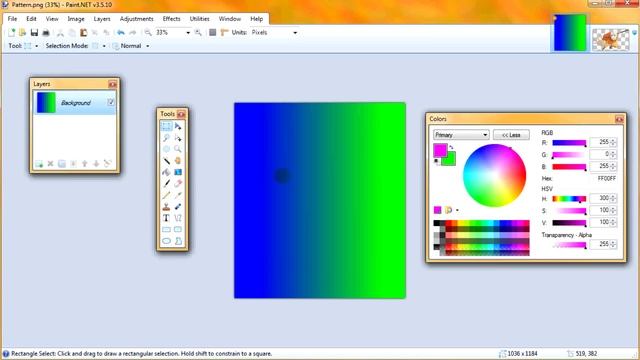
Task: Toggle the pixel grid toolbar button
Action: [213, 32]
